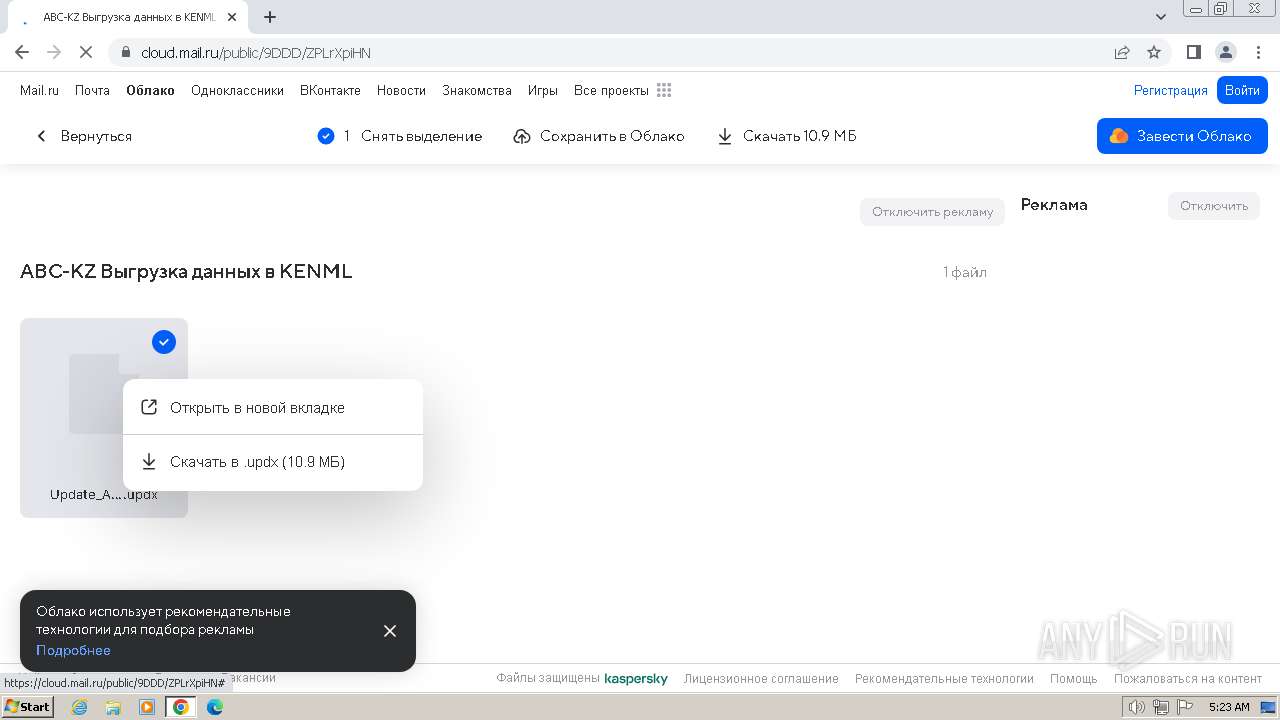
Task: Click the share page icon in address bar
Action: (1122, 52)
